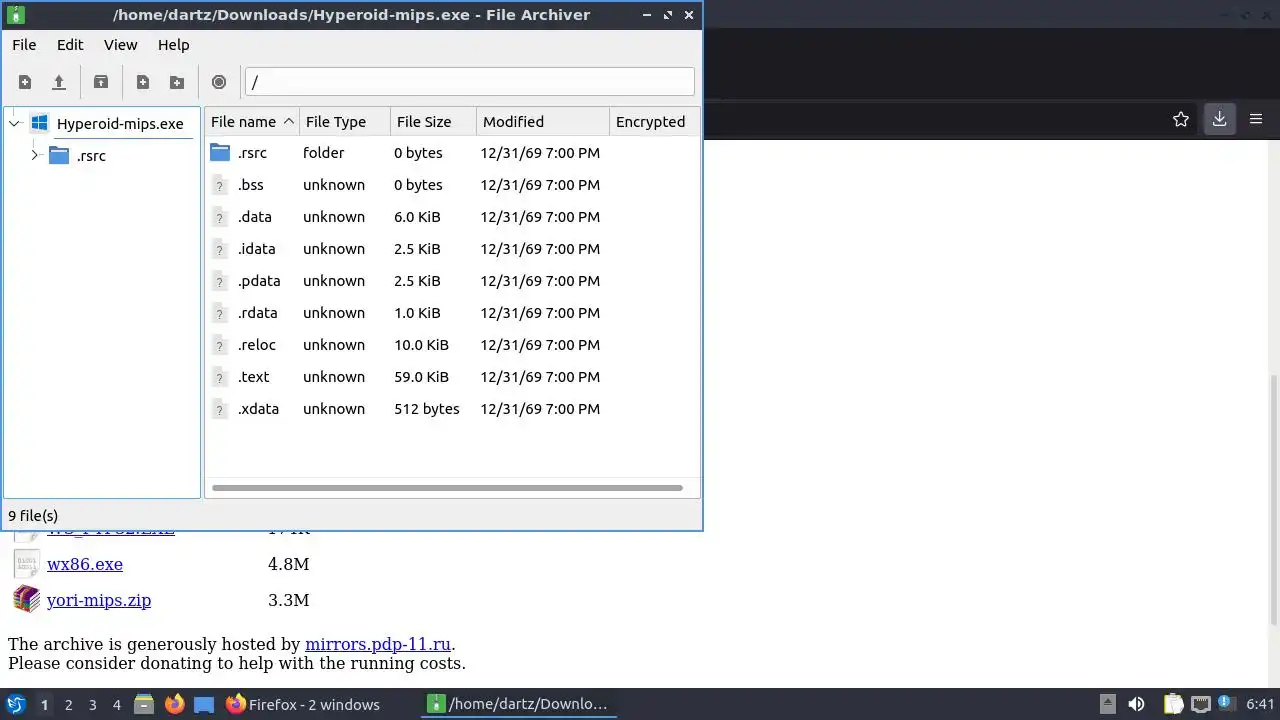Click the unknown-file icon of .data

coord(220,217)
